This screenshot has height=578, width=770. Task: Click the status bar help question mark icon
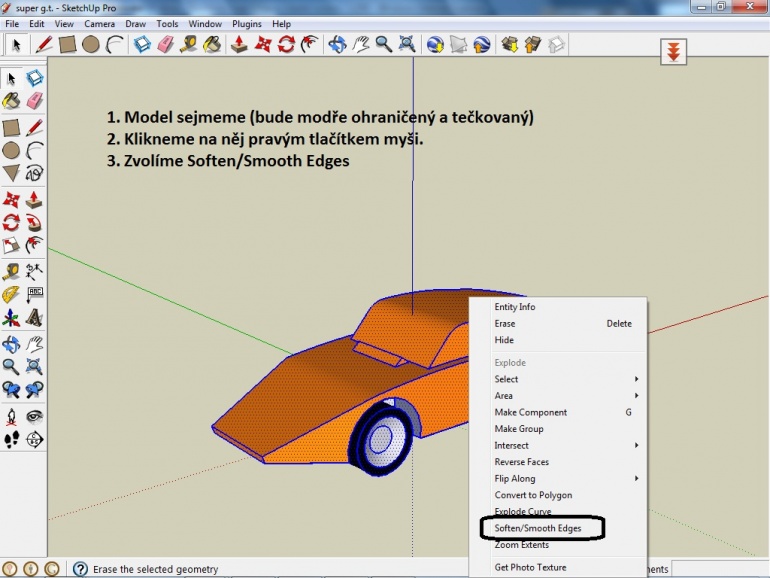point(80,569)
